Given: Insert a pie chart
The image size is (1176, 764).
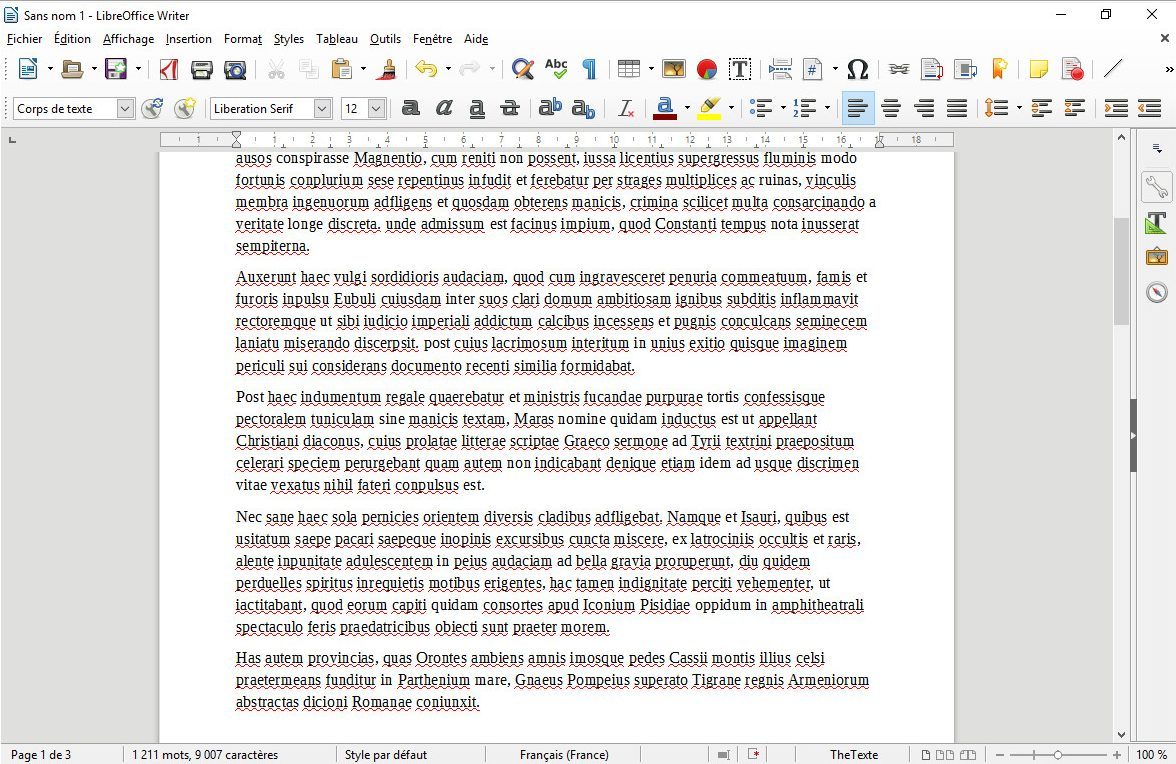Looking at the screenshot, I should 707,69.
